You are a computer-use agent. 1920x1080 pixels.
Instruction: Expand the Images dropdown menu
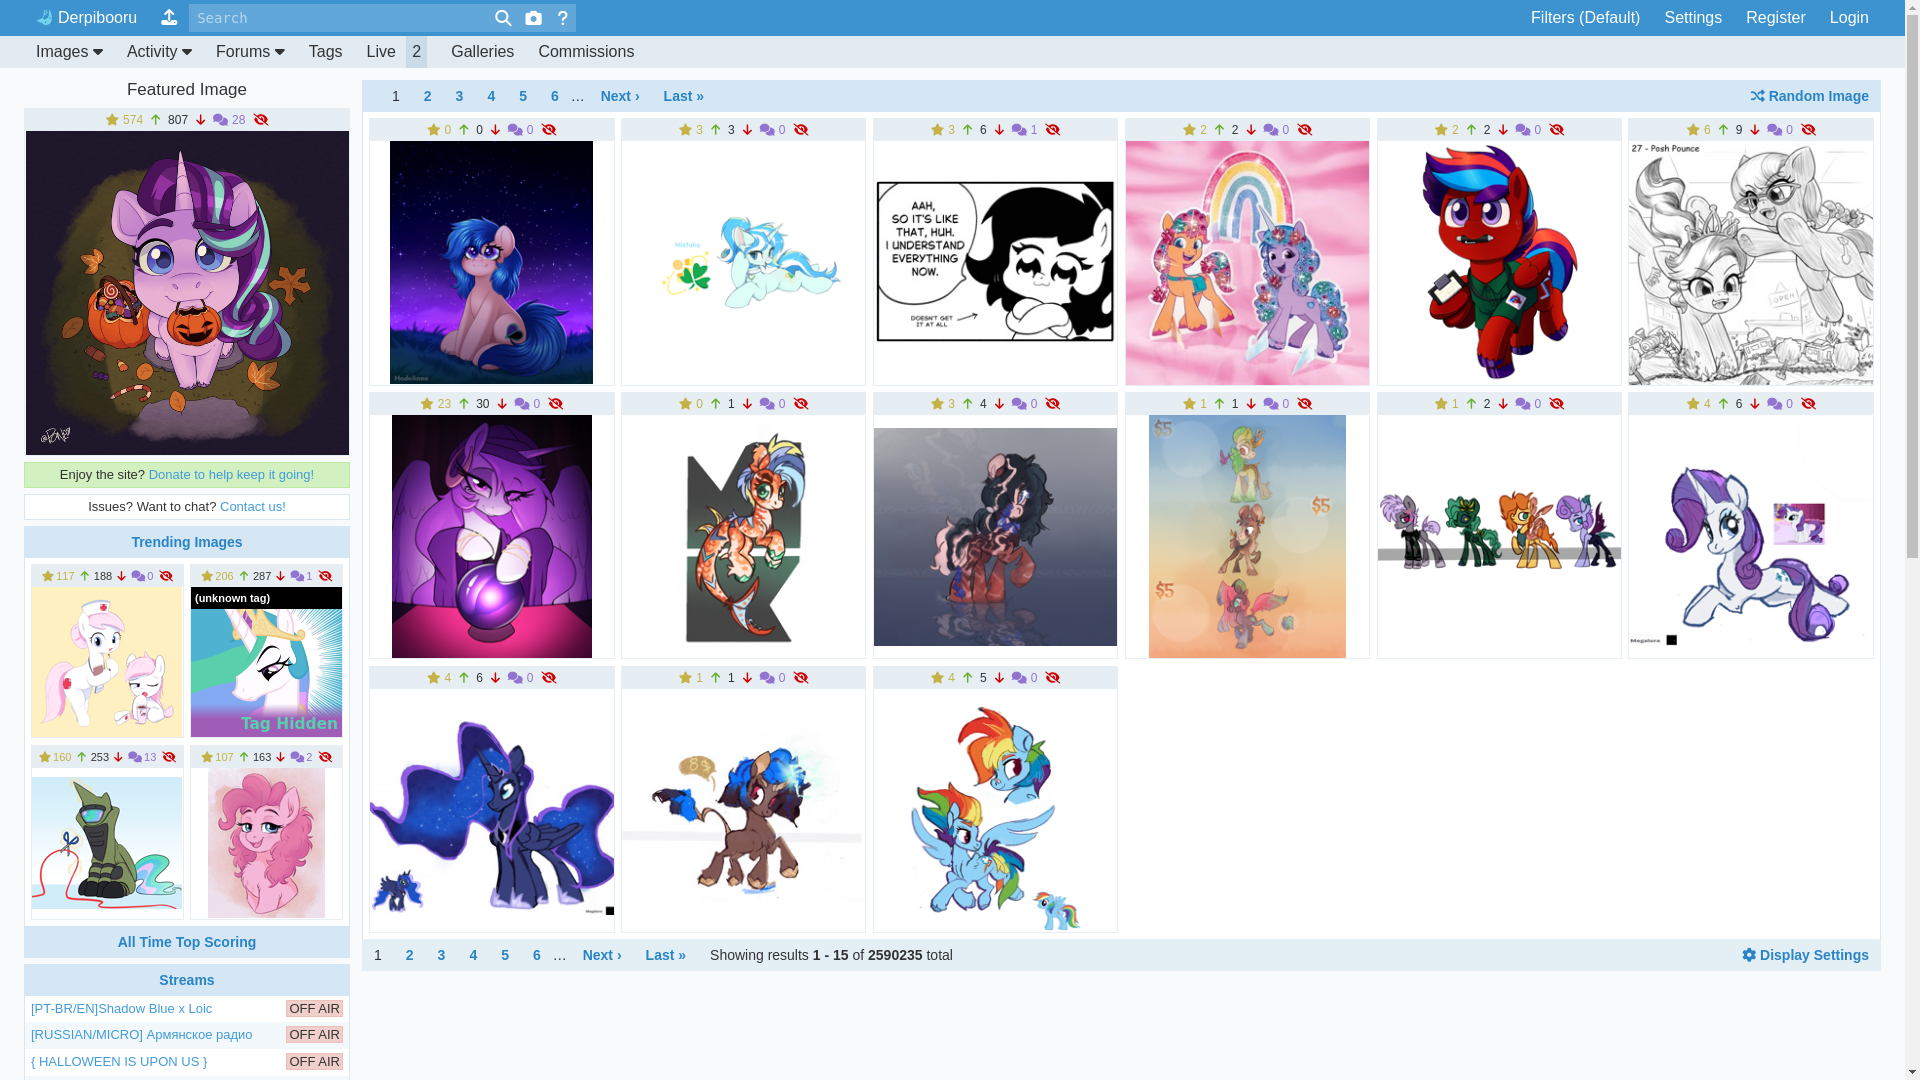[69, 52]
